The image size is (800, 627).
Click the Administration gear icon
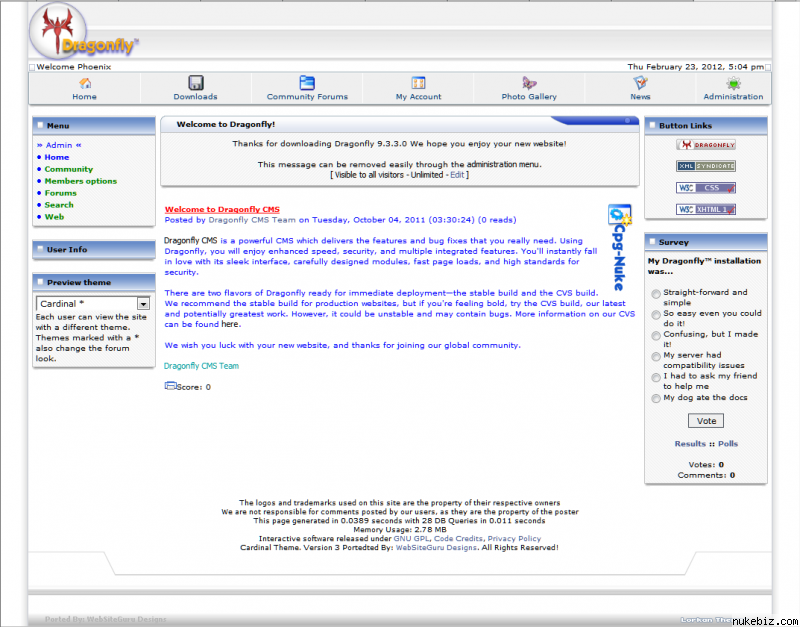click(x=733, y=83)
